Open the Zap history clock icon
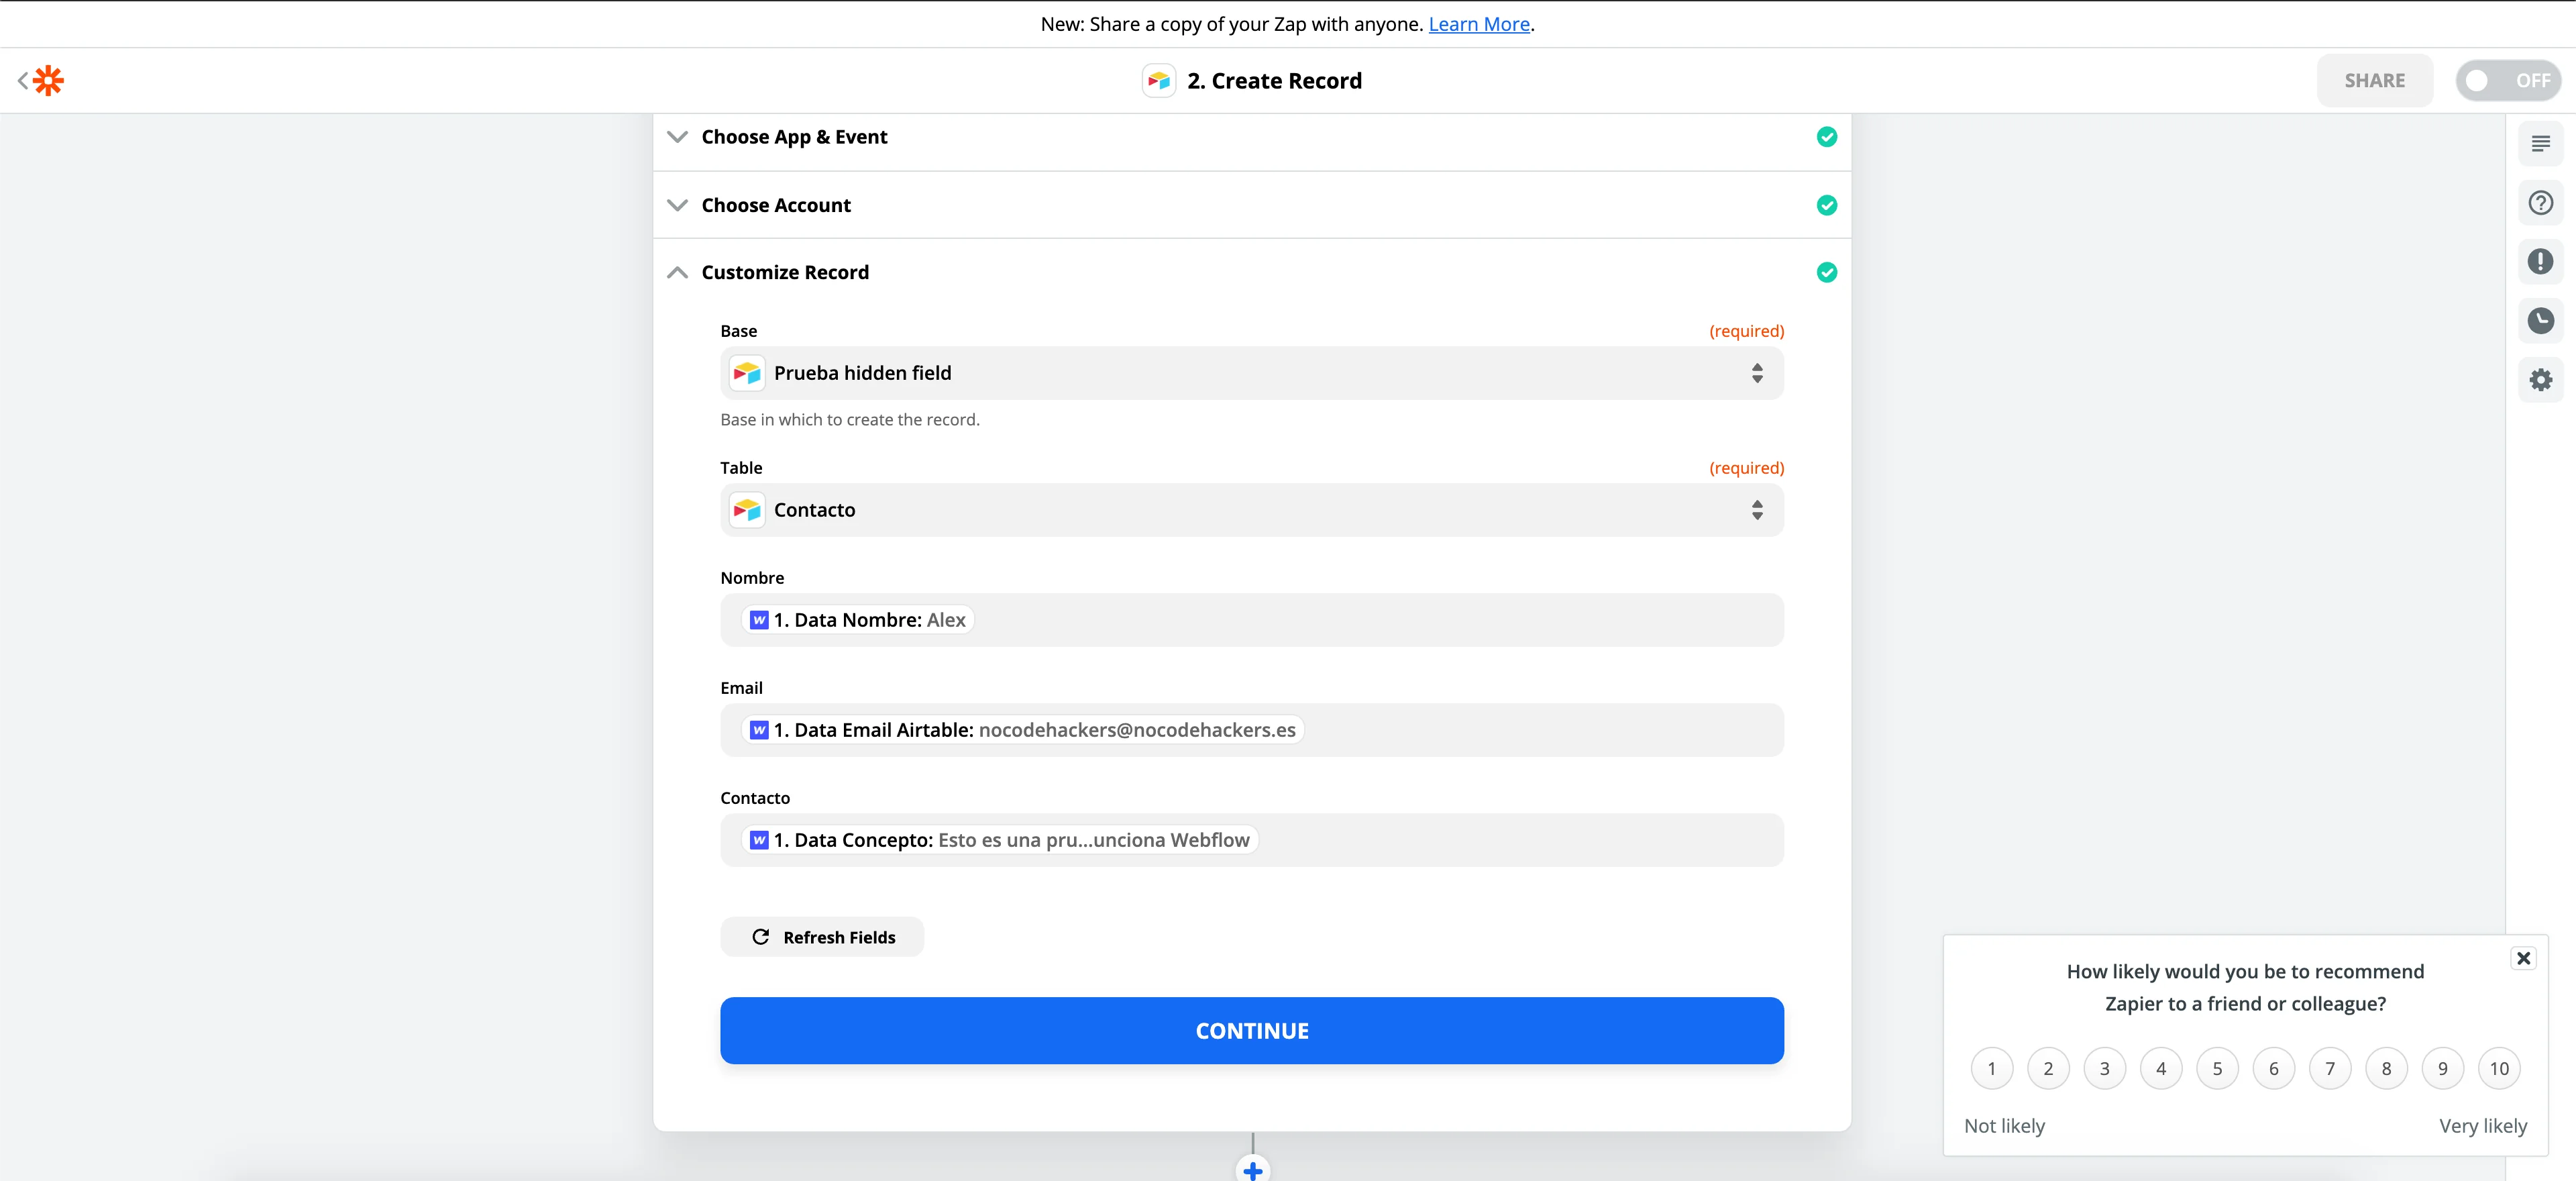 (2540, 321)
